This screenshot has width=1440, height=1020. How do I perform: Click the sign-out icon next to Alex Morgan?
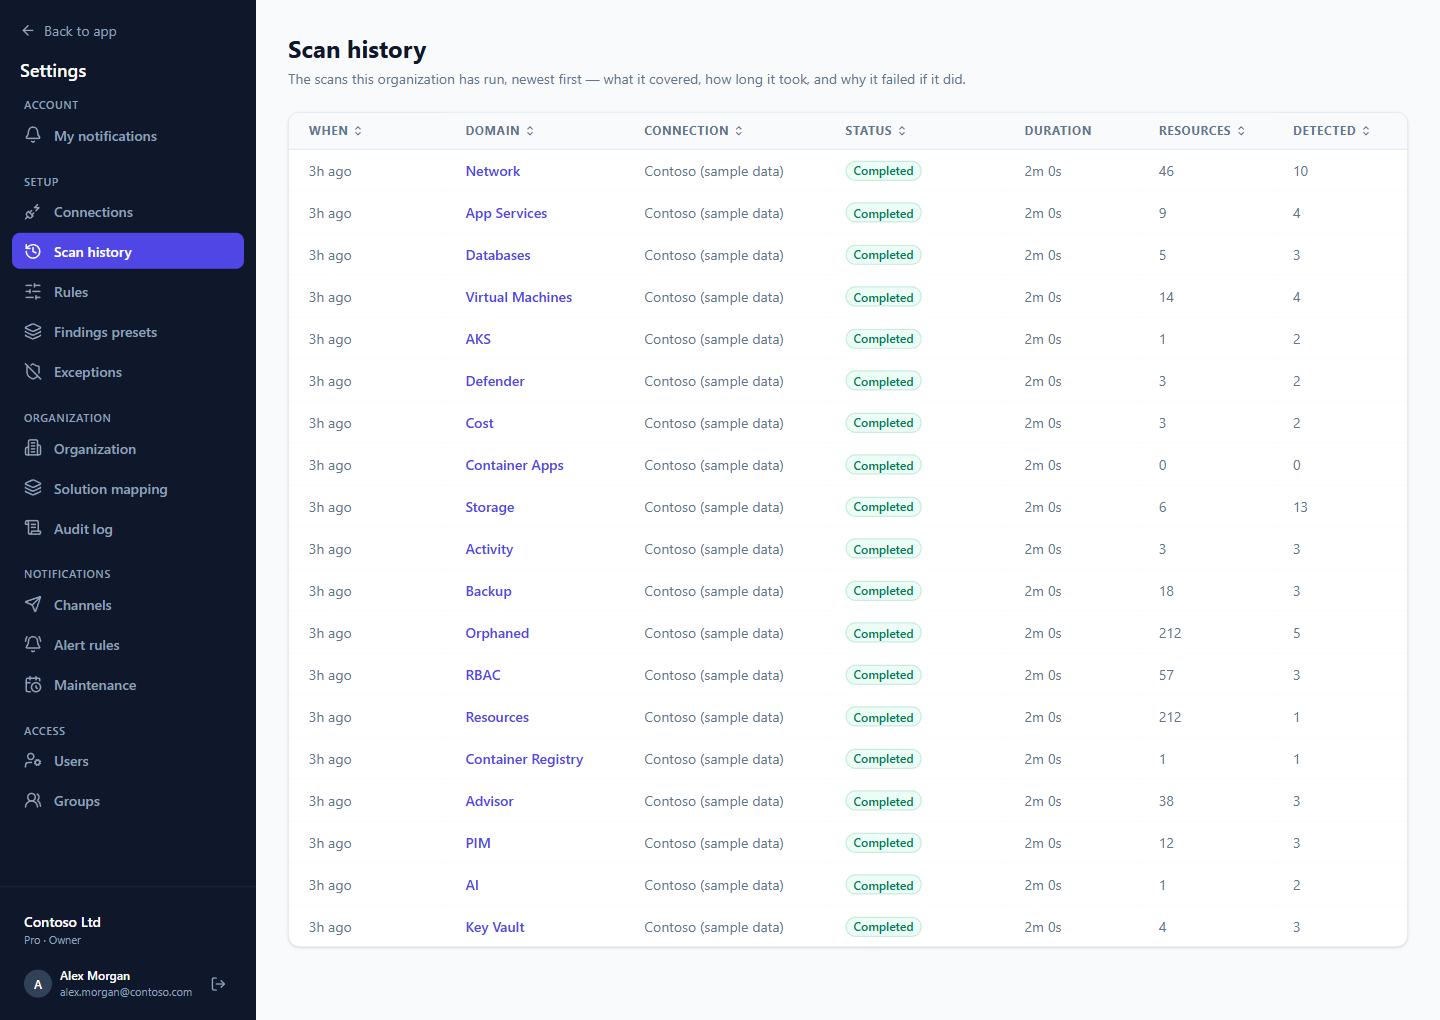click(218, 984)
